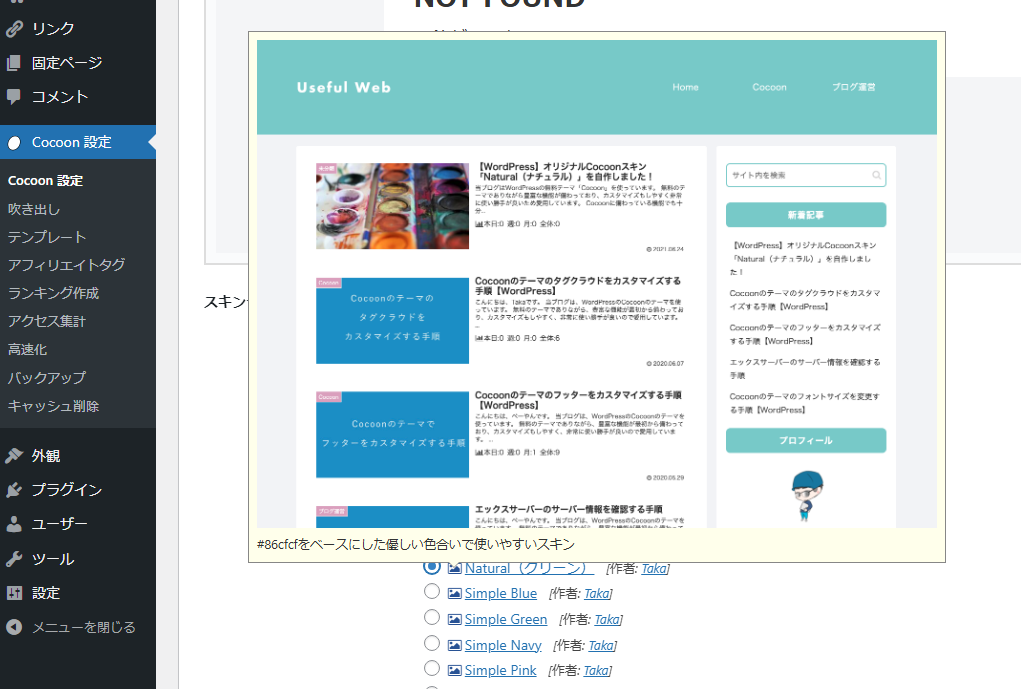Open the 吹き出し submenu item
1021x689 pixels.
tap(34, 209)
